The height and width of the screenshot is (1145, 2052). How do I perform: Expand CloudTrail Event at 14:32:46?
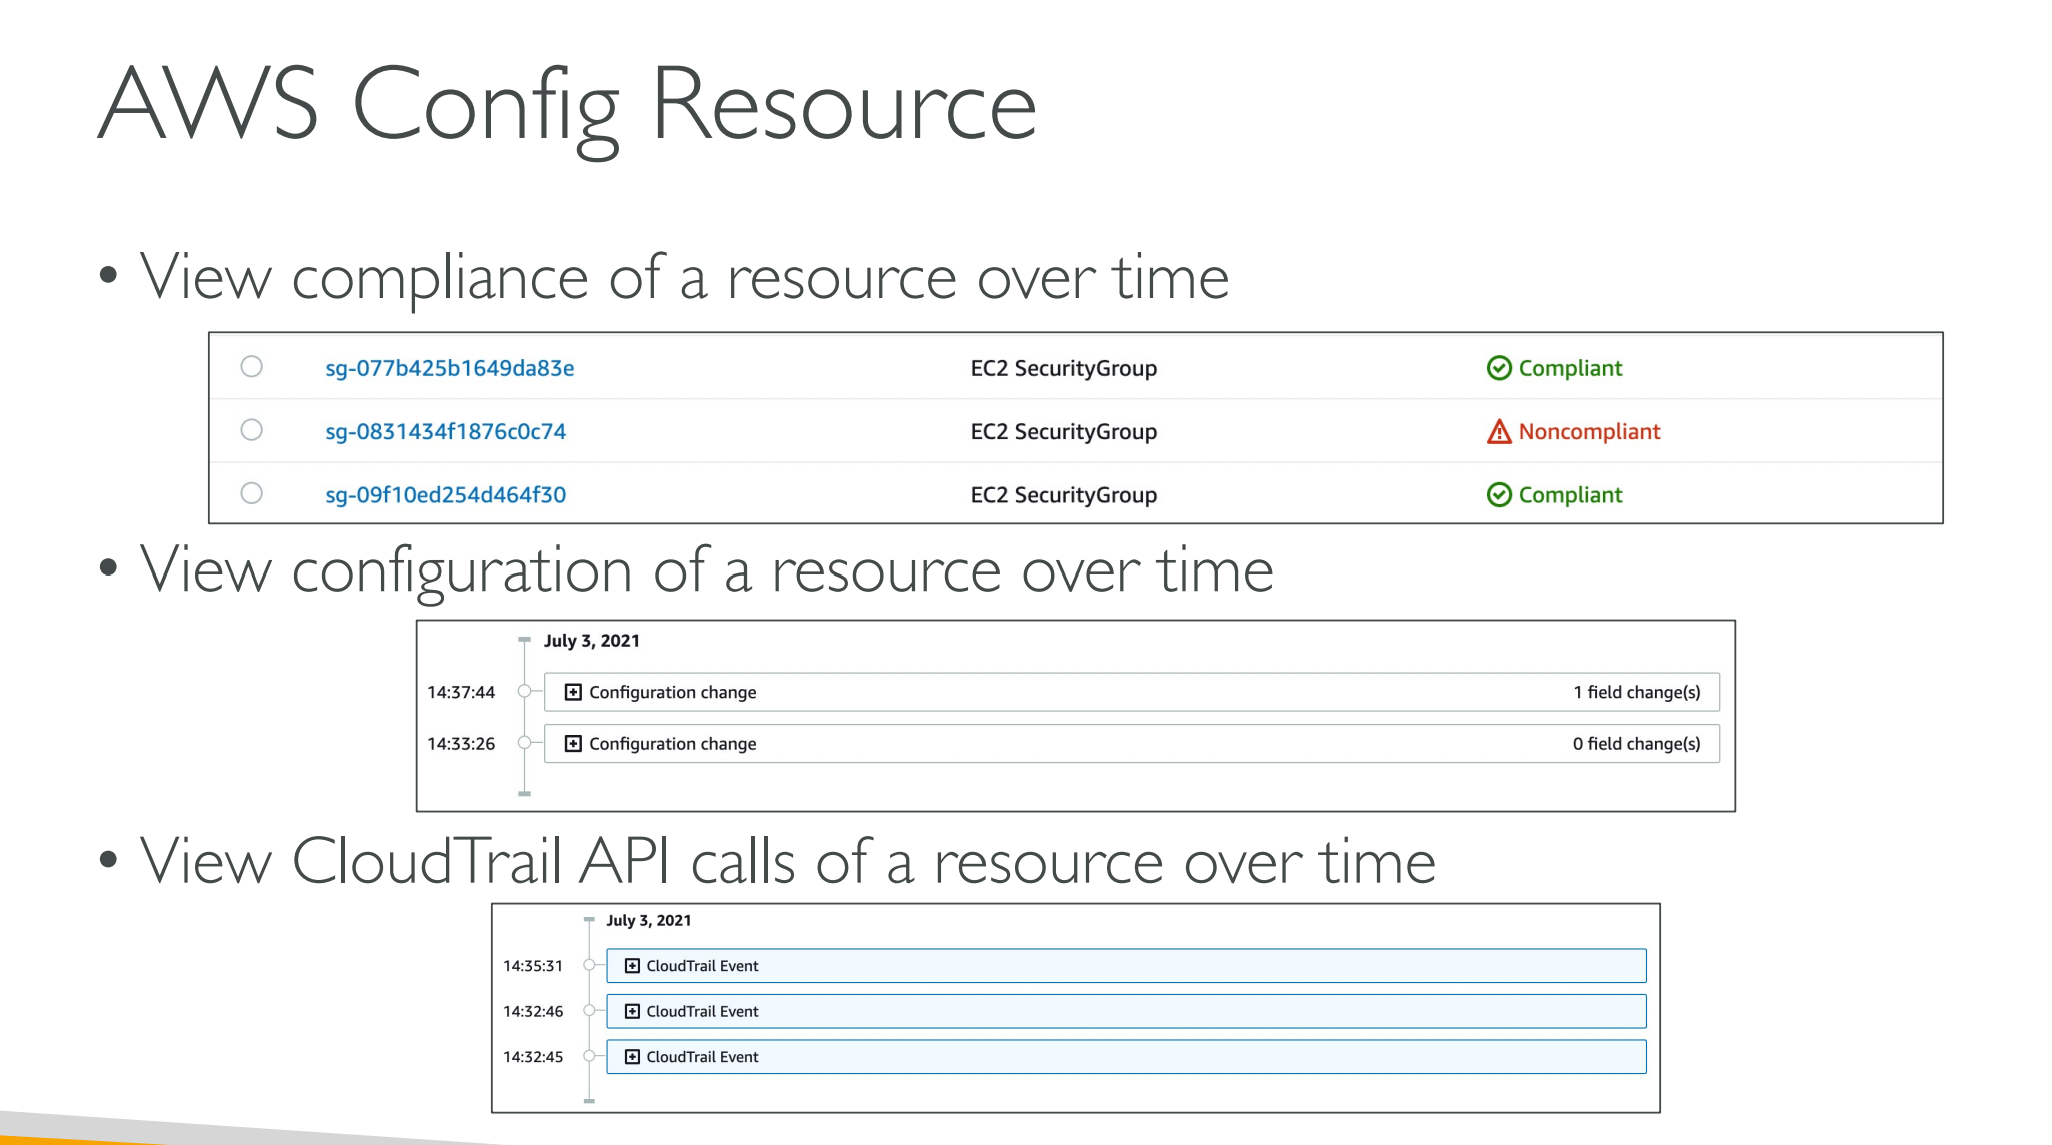(632, 1011)
